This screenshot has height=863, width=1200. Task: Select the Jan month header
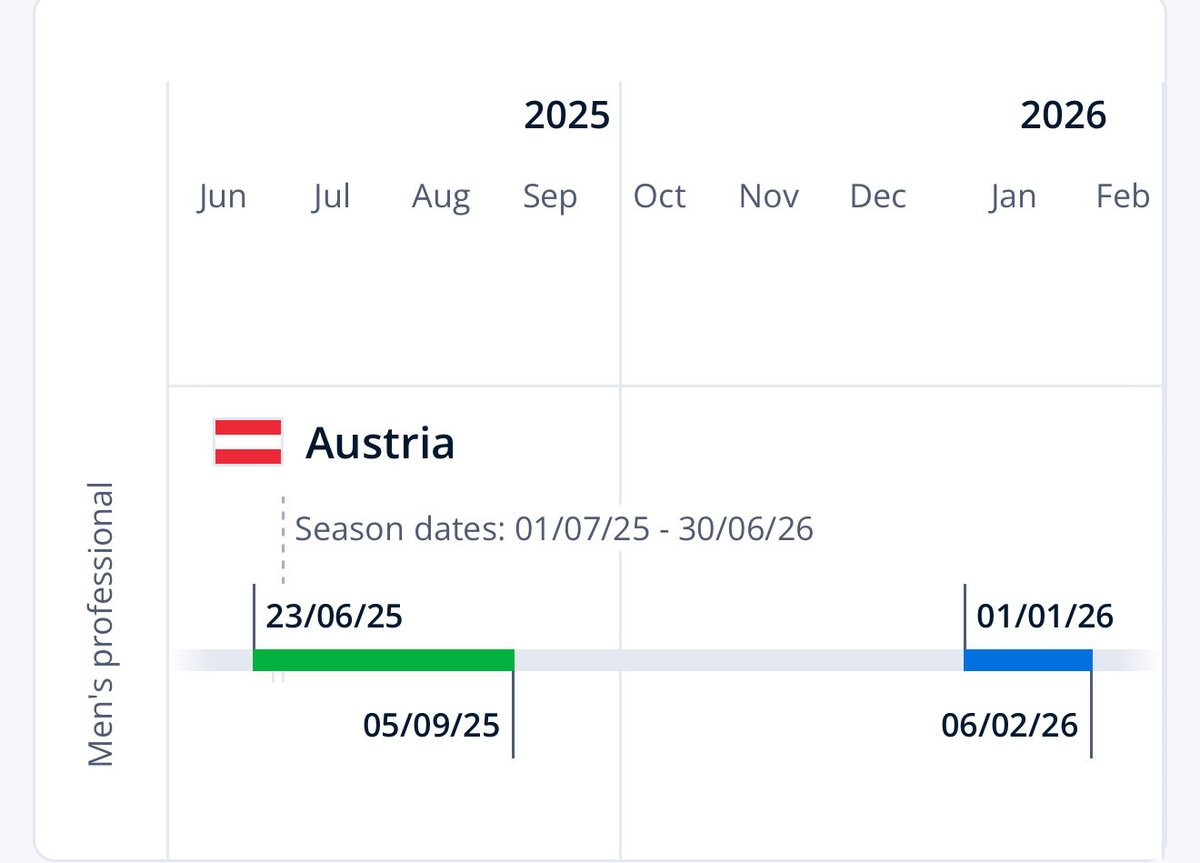[x=1013, y=198]
